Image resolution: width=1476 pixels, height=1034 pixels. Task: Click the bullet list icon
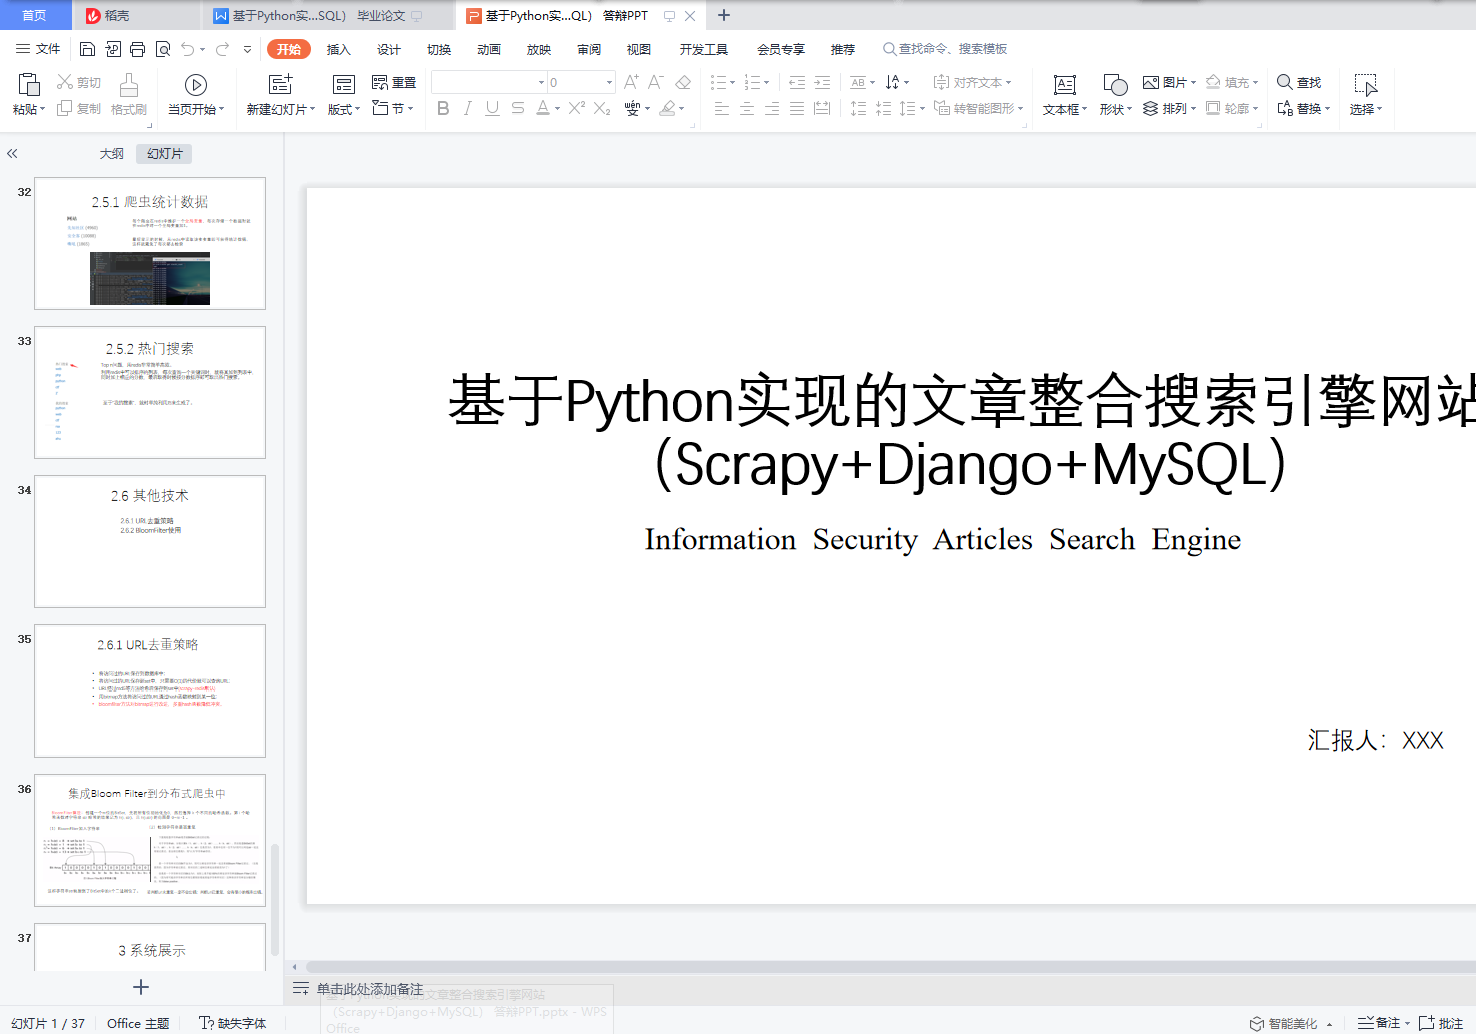pyautogui.click(x=718, y=82)
